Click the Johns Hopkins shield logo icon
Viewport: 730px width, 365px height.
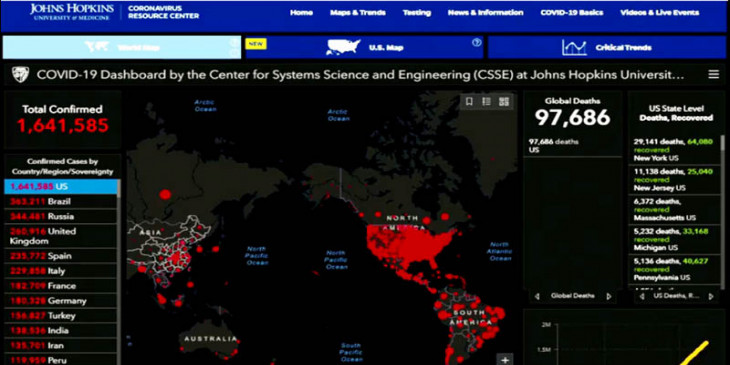[x=20, y=74]
